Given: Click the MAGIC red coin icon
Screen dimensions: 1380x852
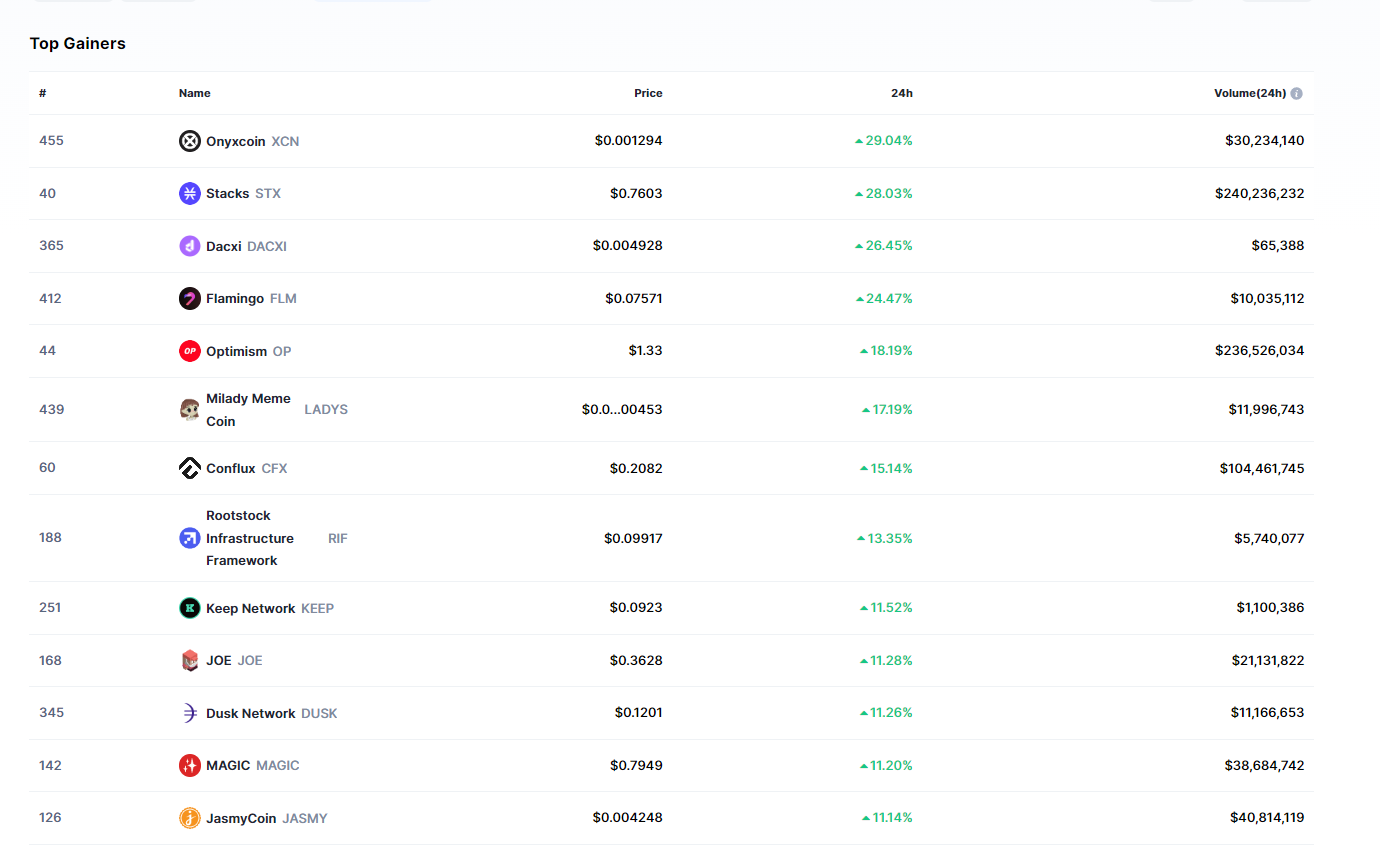Looking at the screenshot, I should coord(189,765).
